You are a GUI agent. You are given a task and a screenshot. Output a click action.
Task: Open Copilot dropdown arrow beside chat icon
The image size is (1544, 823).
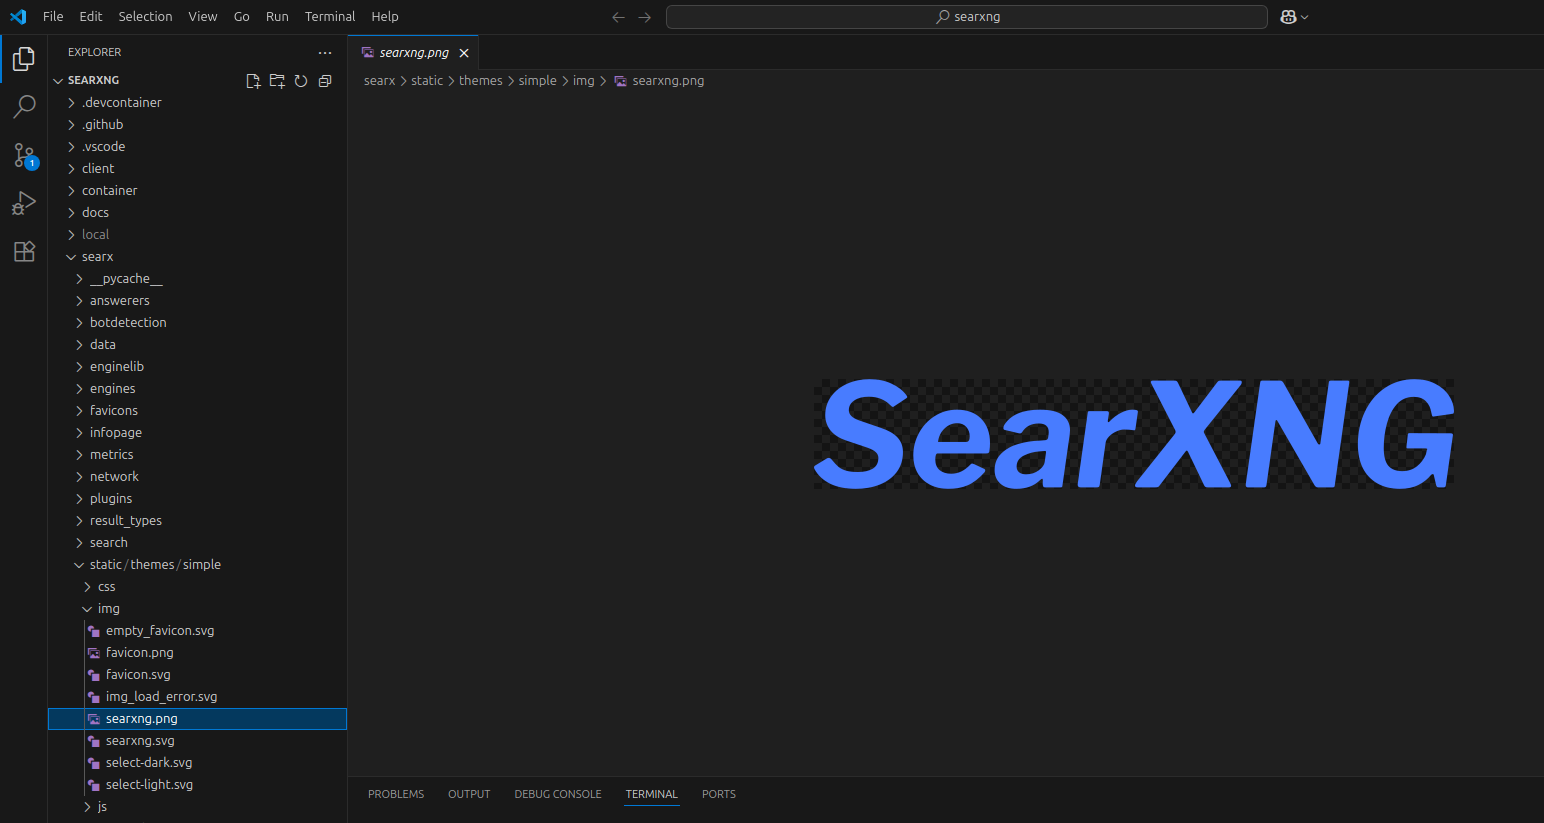1305,17
